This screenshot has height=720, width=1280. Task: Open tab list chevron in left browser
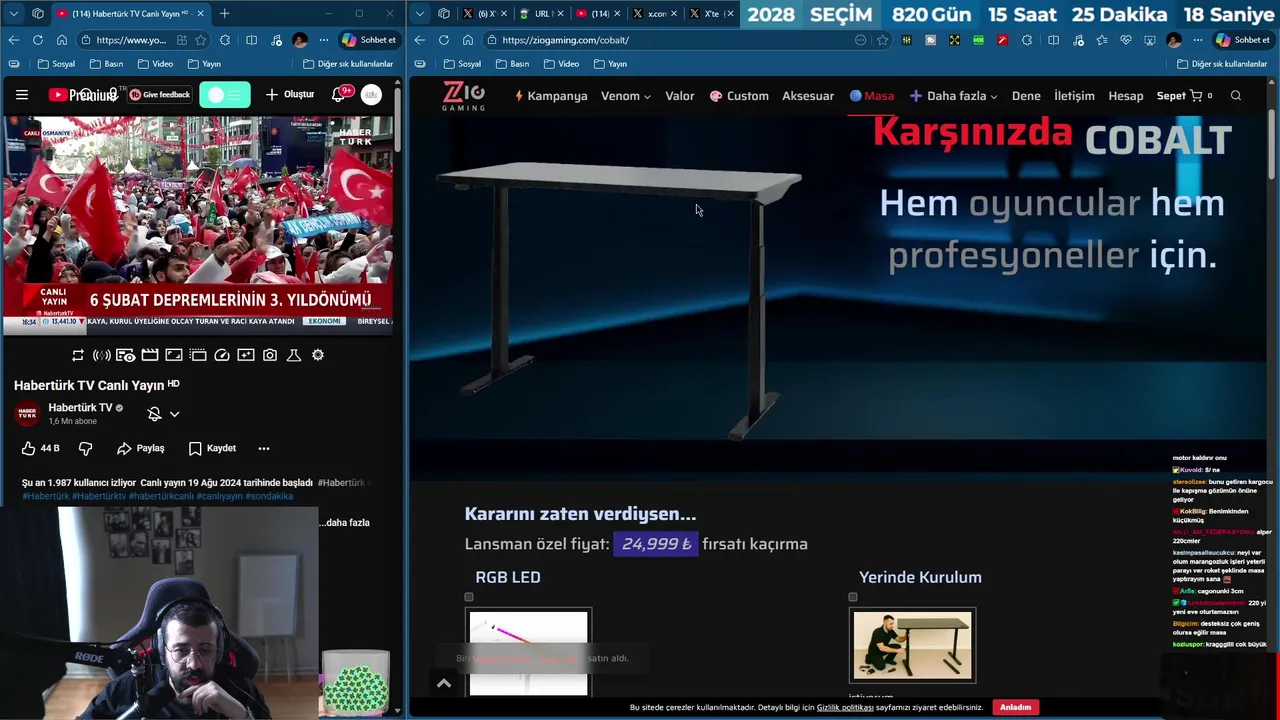pyautogui.click(x=13, y=13)
